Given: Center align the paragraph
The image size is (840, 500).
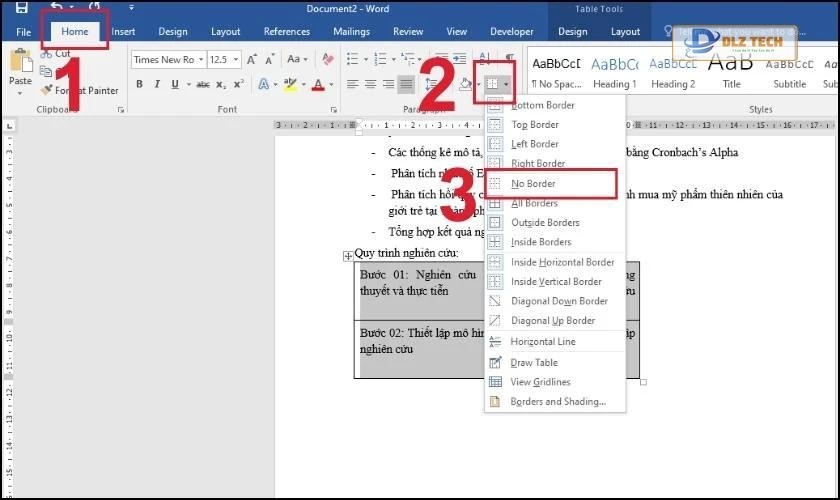Looking at the screenshot, I should click(370, 84).
